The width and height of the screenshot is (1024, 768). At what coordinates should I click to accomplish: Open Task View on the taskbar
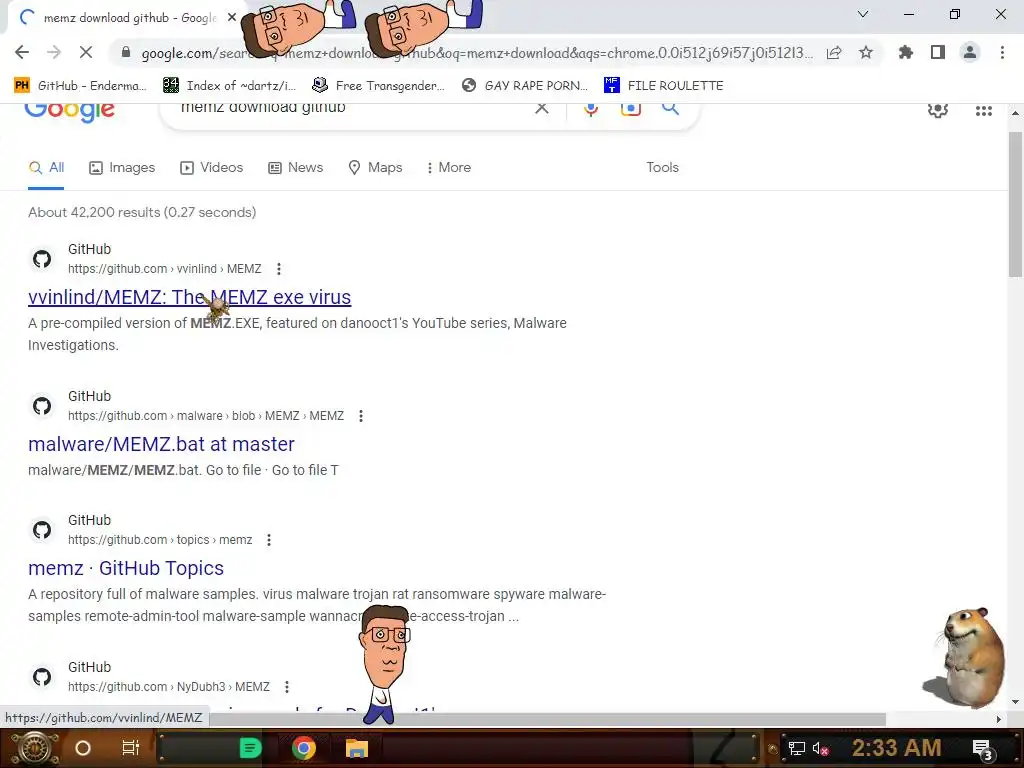131,748
